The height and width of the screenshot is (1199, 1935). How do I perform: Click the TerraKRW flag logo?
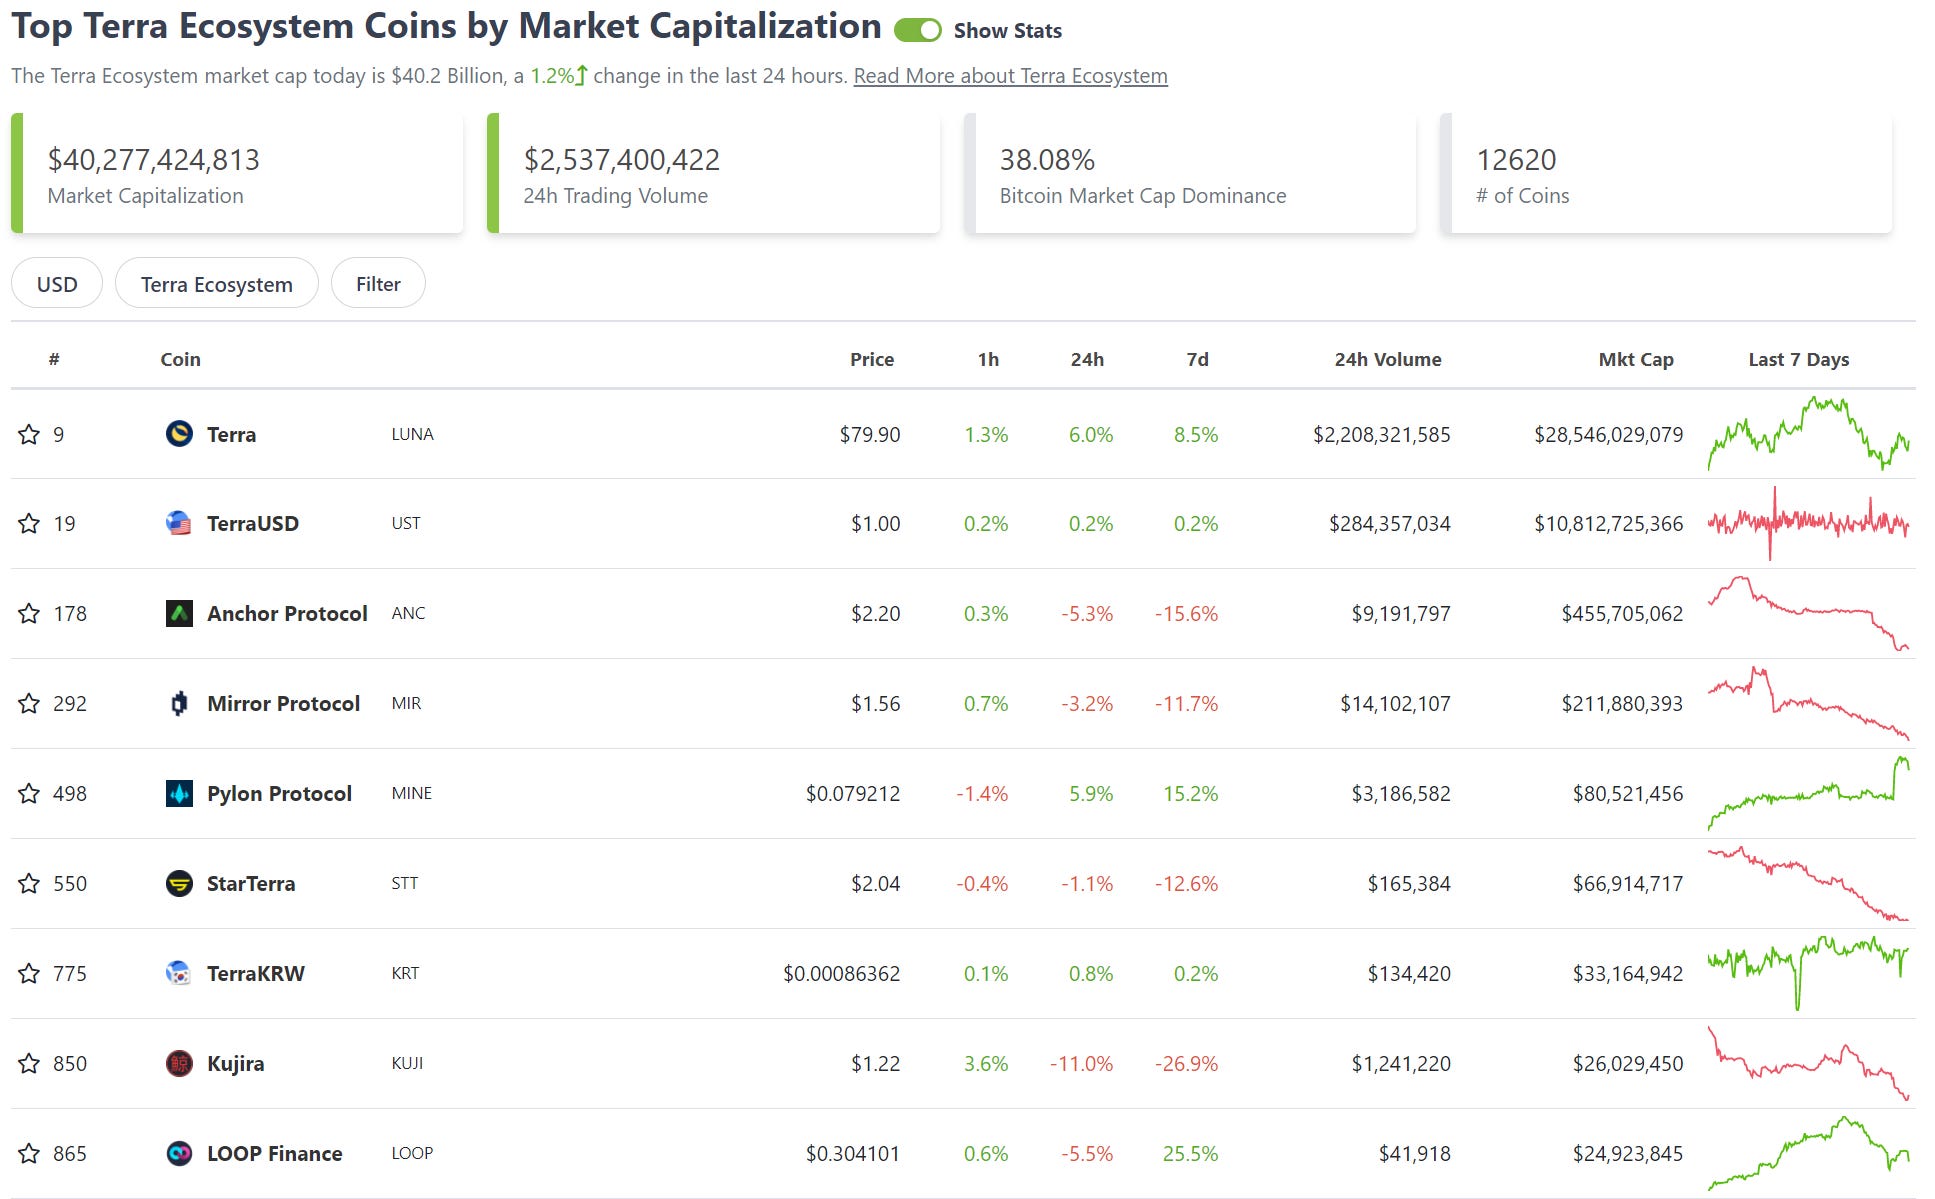click(x=179, y=973)
